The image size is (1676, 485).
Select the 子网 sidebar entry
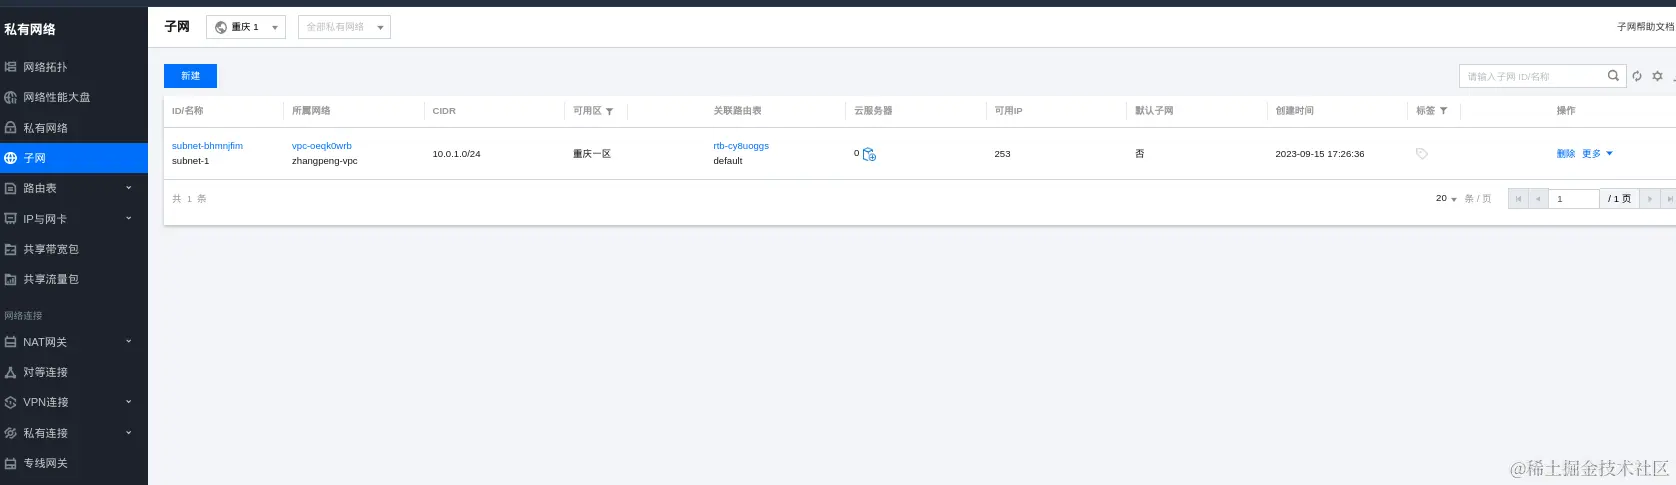pyautogui.click(x=74, y=158)
